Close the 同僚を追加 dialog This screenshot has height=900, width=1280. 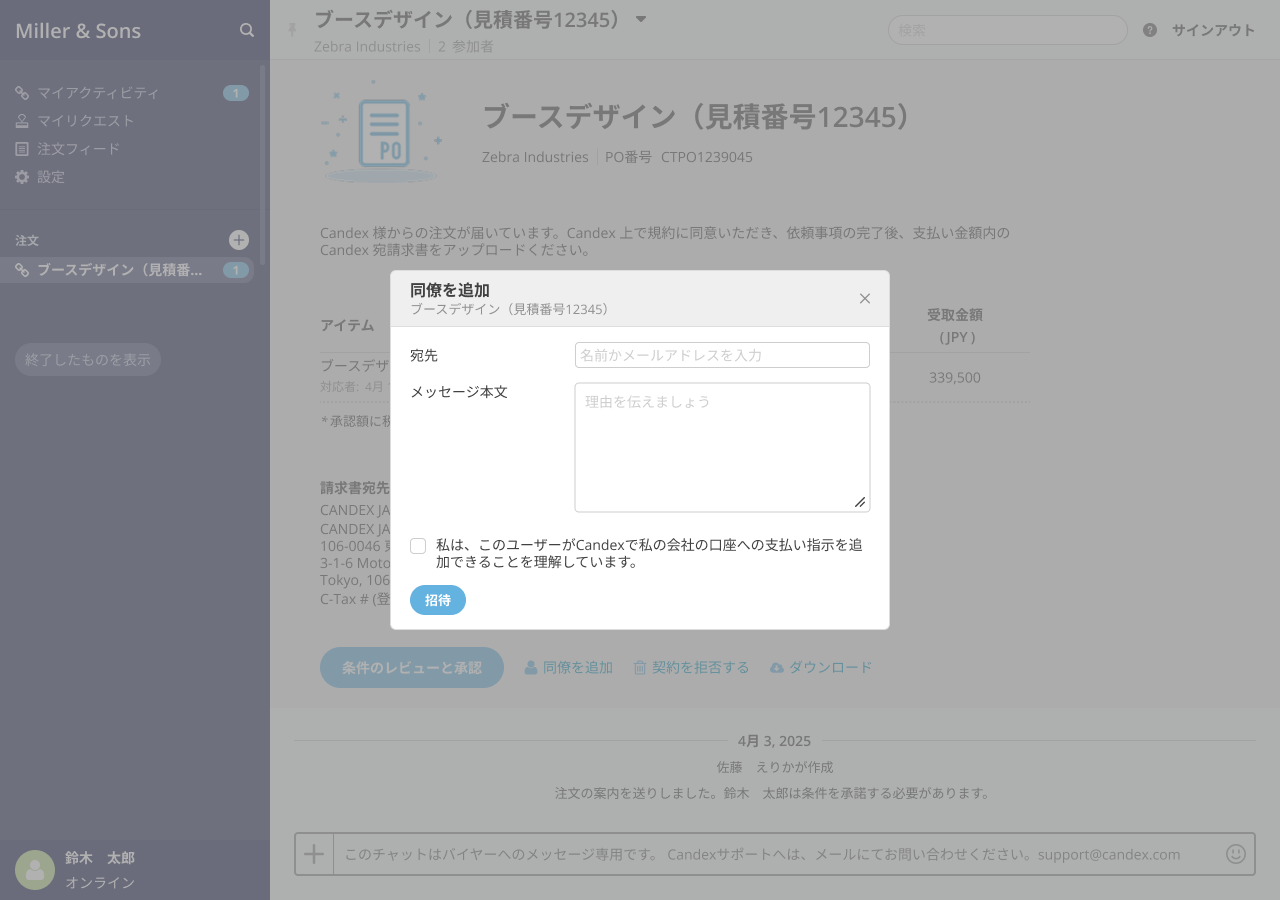(865, 299)
